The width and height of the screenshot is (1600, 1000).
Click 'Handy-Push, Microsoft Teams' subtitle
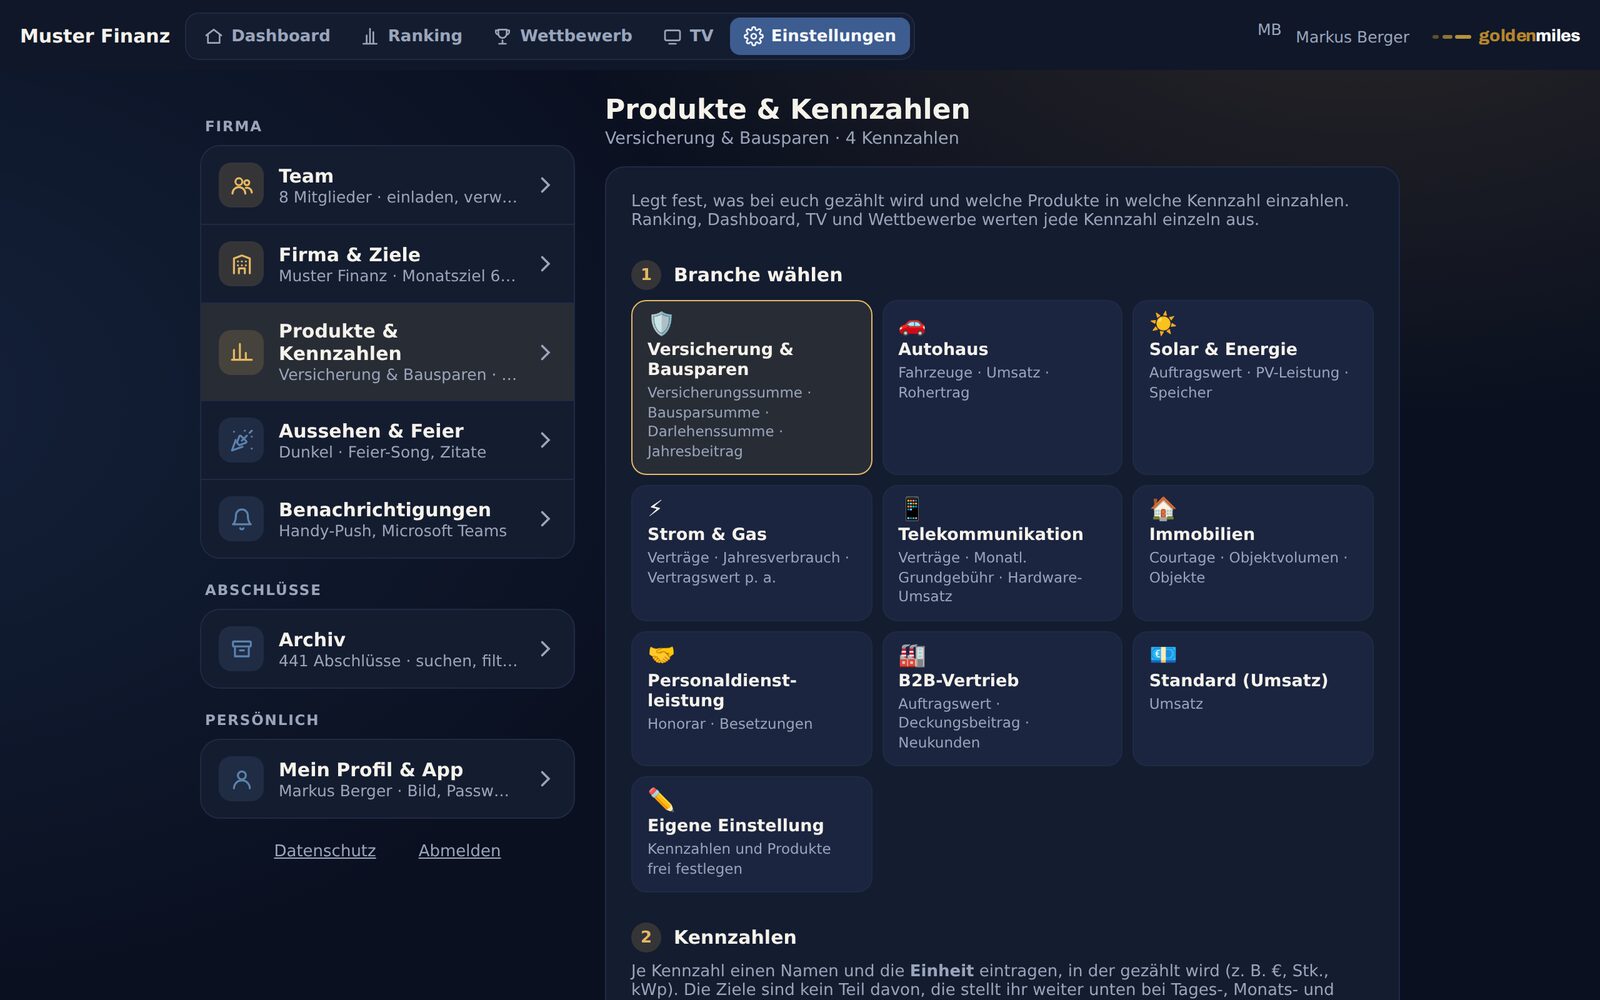pyautogui.click(x=393, y=531)
